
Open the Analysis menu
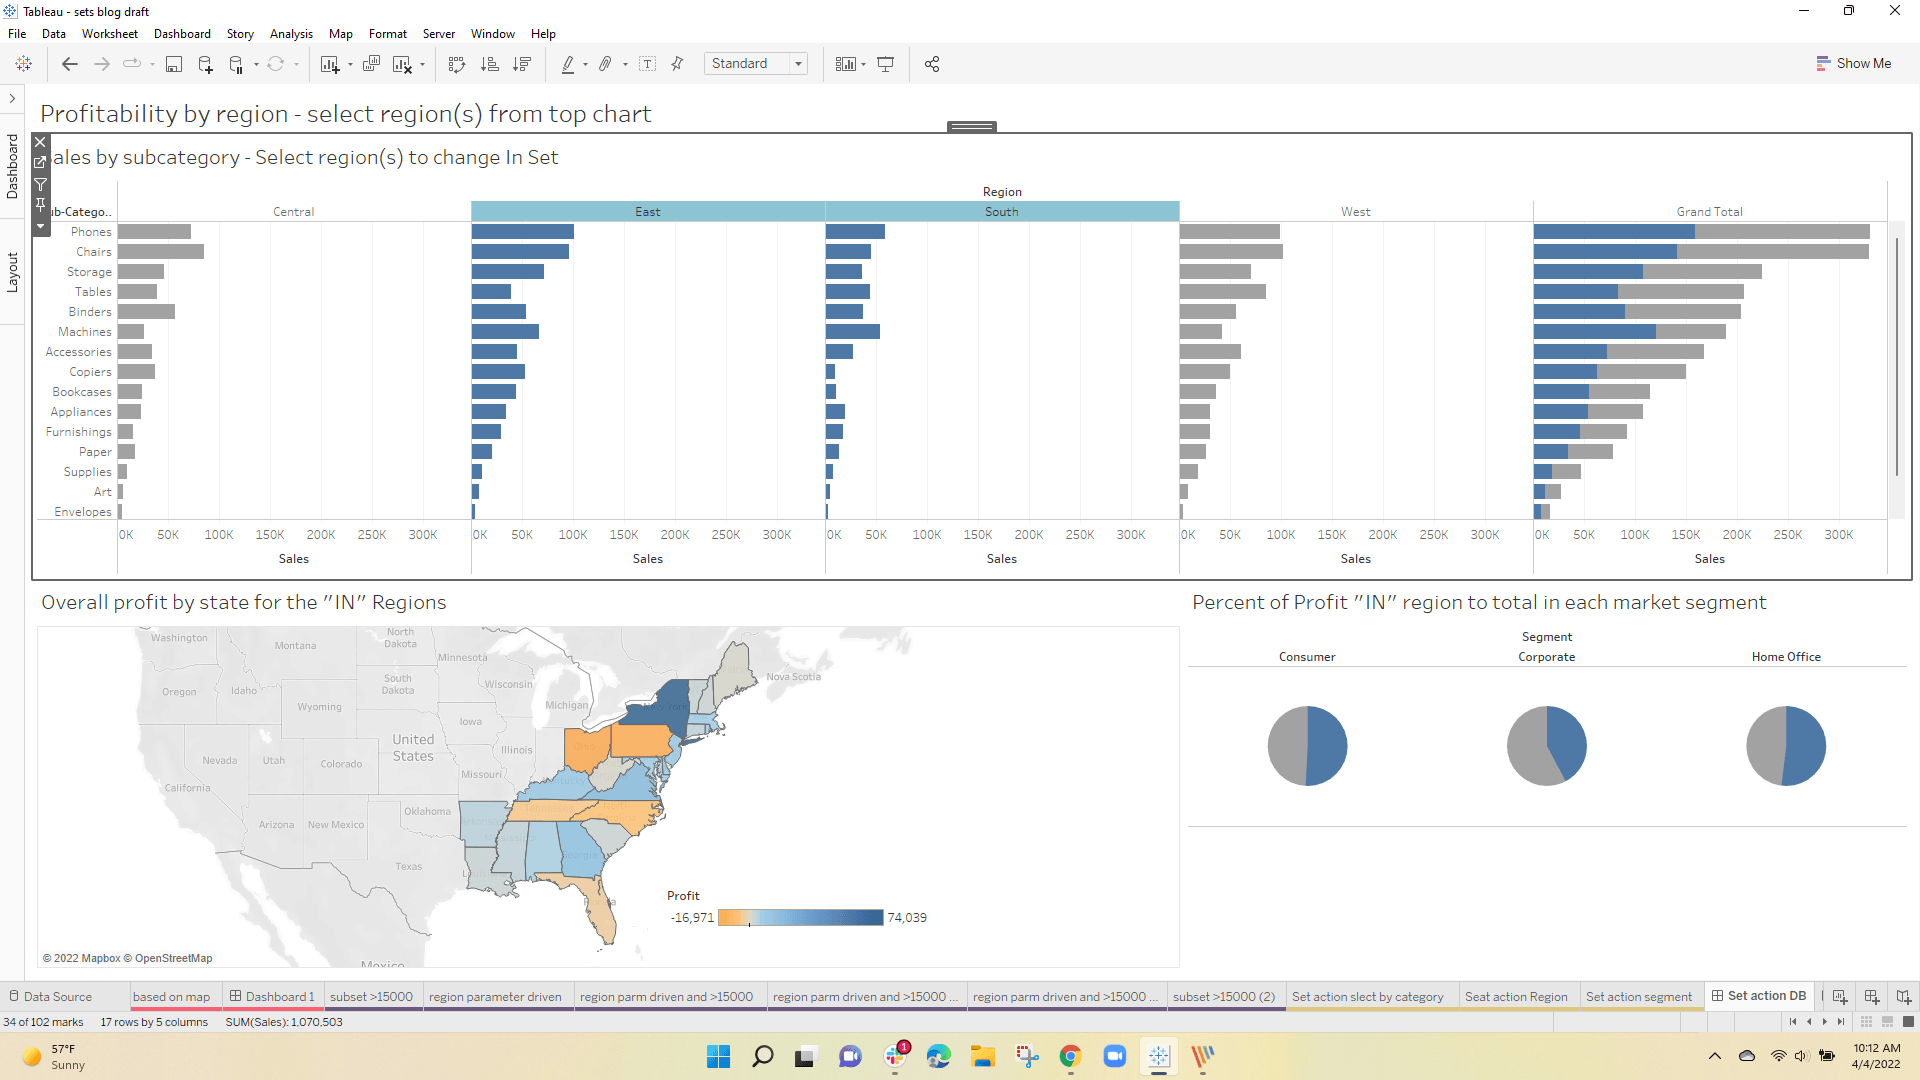[x=290, y=34]
